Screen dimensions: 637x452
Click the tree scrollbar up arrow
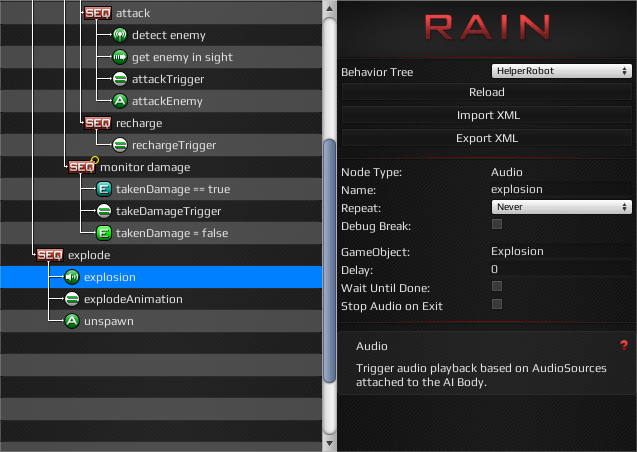(329, 8)
